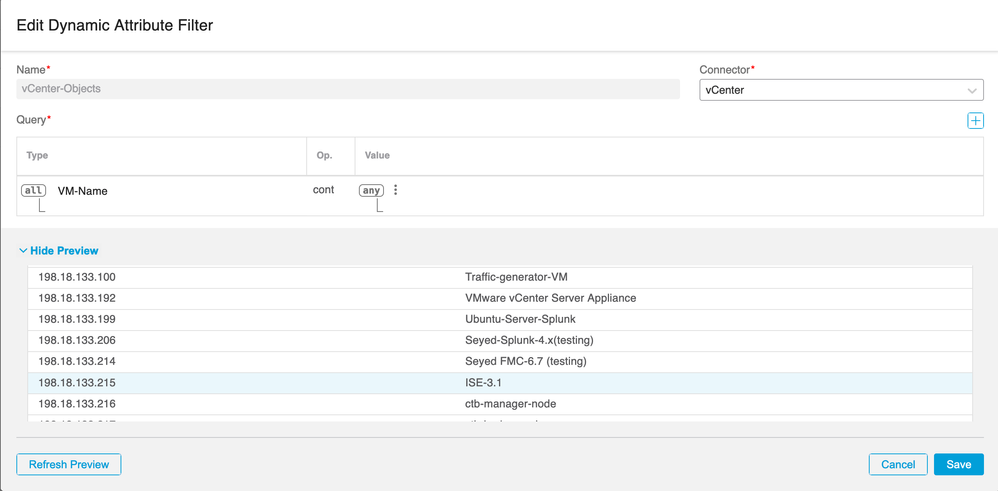
Task: Click the 'cont' operator cell
Action: (323, 190)
